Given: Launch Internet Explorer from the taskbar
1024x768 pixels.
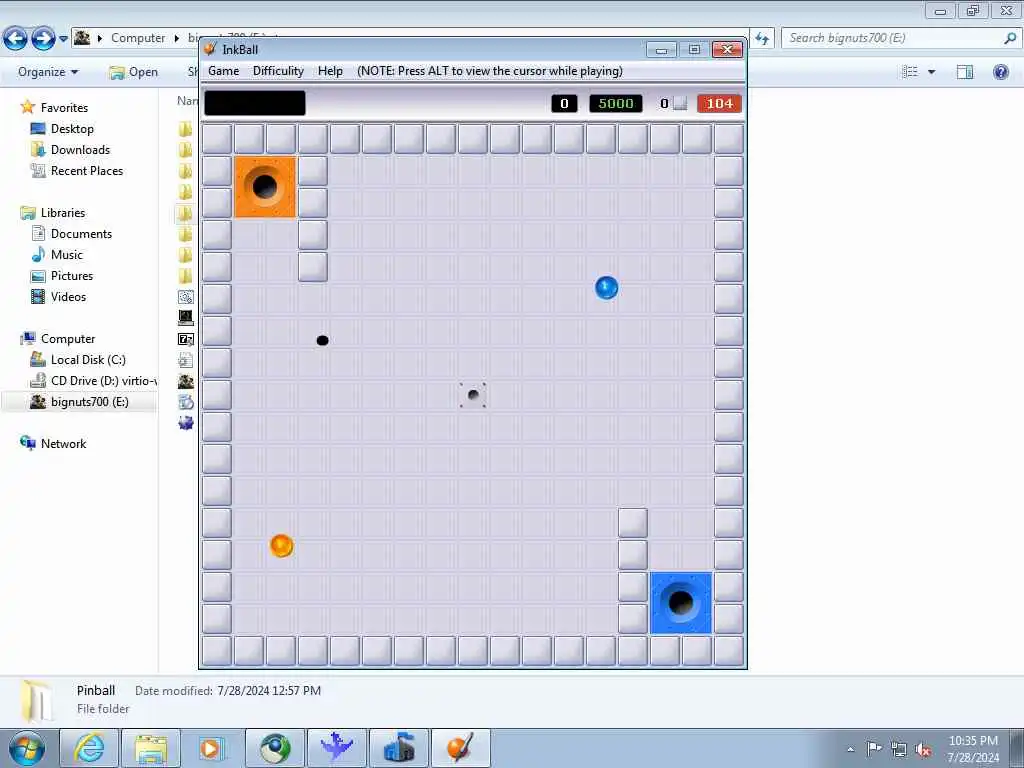Looking at the screenshot, I should pyautogui.click(x=89, y=748).
